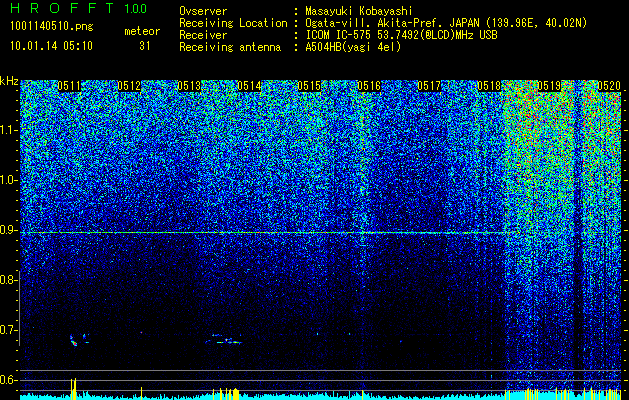Click the observer name Masayuki Kobayashi
This screenshot has height=400, width=629.
point(359,11)
